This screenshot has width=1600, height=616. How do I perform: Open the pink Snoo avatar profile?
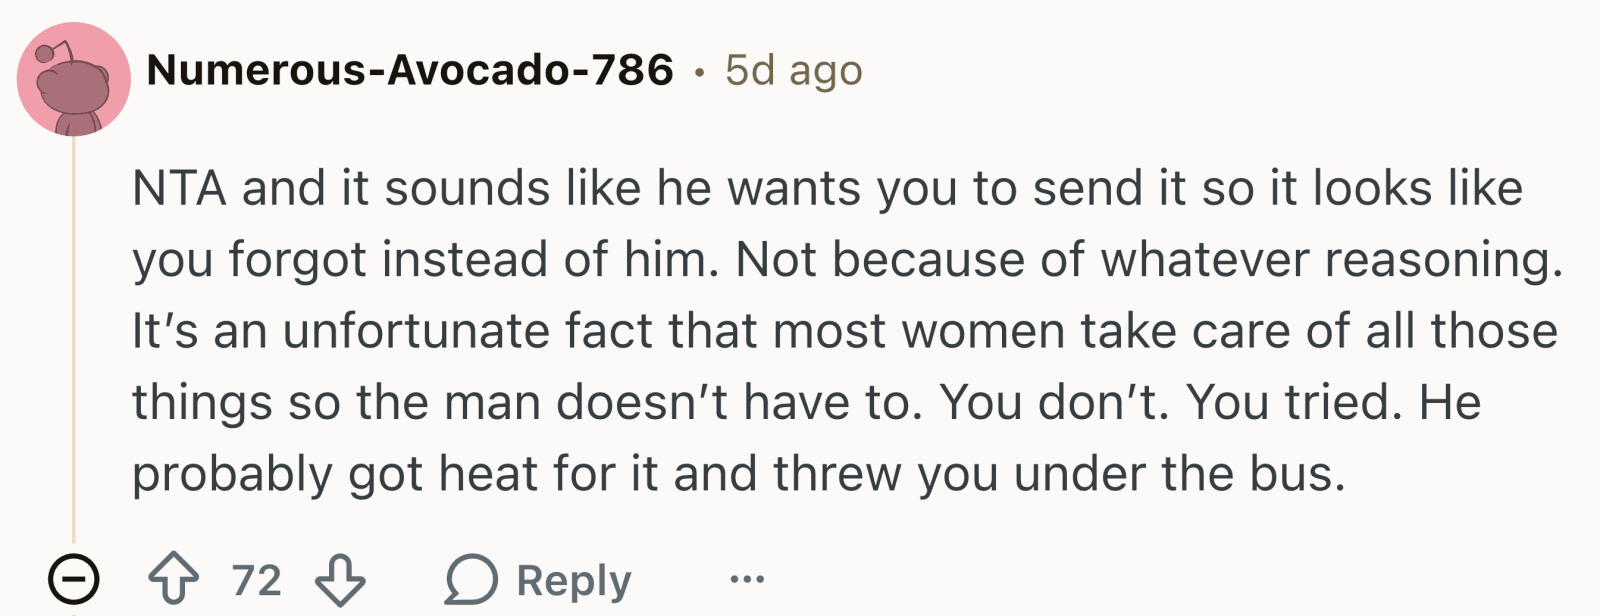[73, 79]
